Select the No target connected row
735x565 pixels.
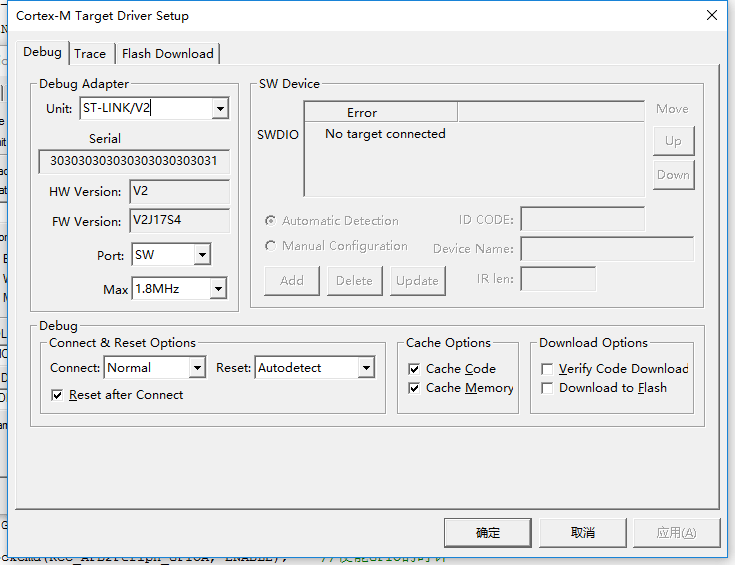tap(385, 134)
